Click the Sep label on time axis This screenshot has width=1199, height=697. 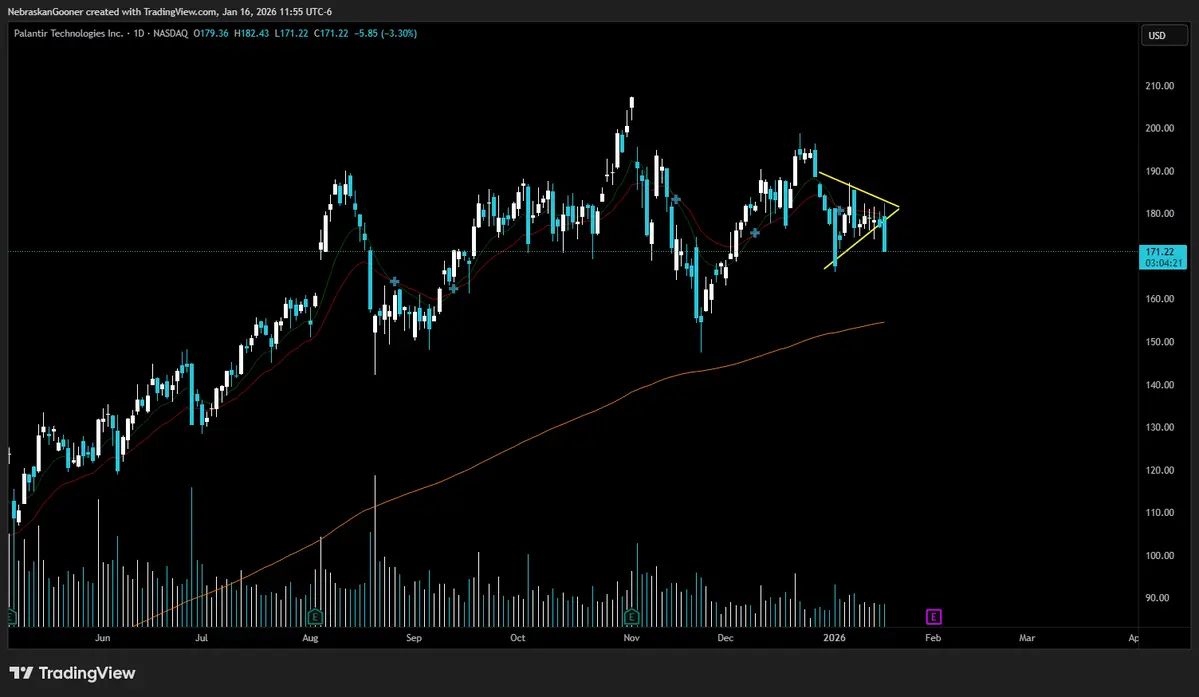(414, 637)
